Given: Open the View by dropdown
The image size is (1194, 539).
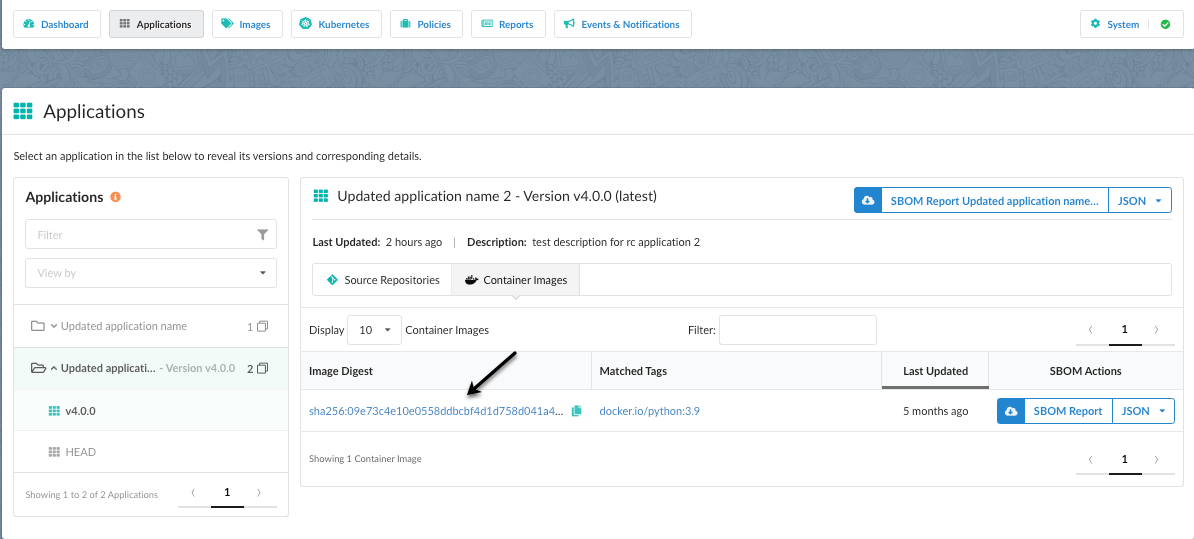Looking at the screenshot, I should [x=151, y=273].
